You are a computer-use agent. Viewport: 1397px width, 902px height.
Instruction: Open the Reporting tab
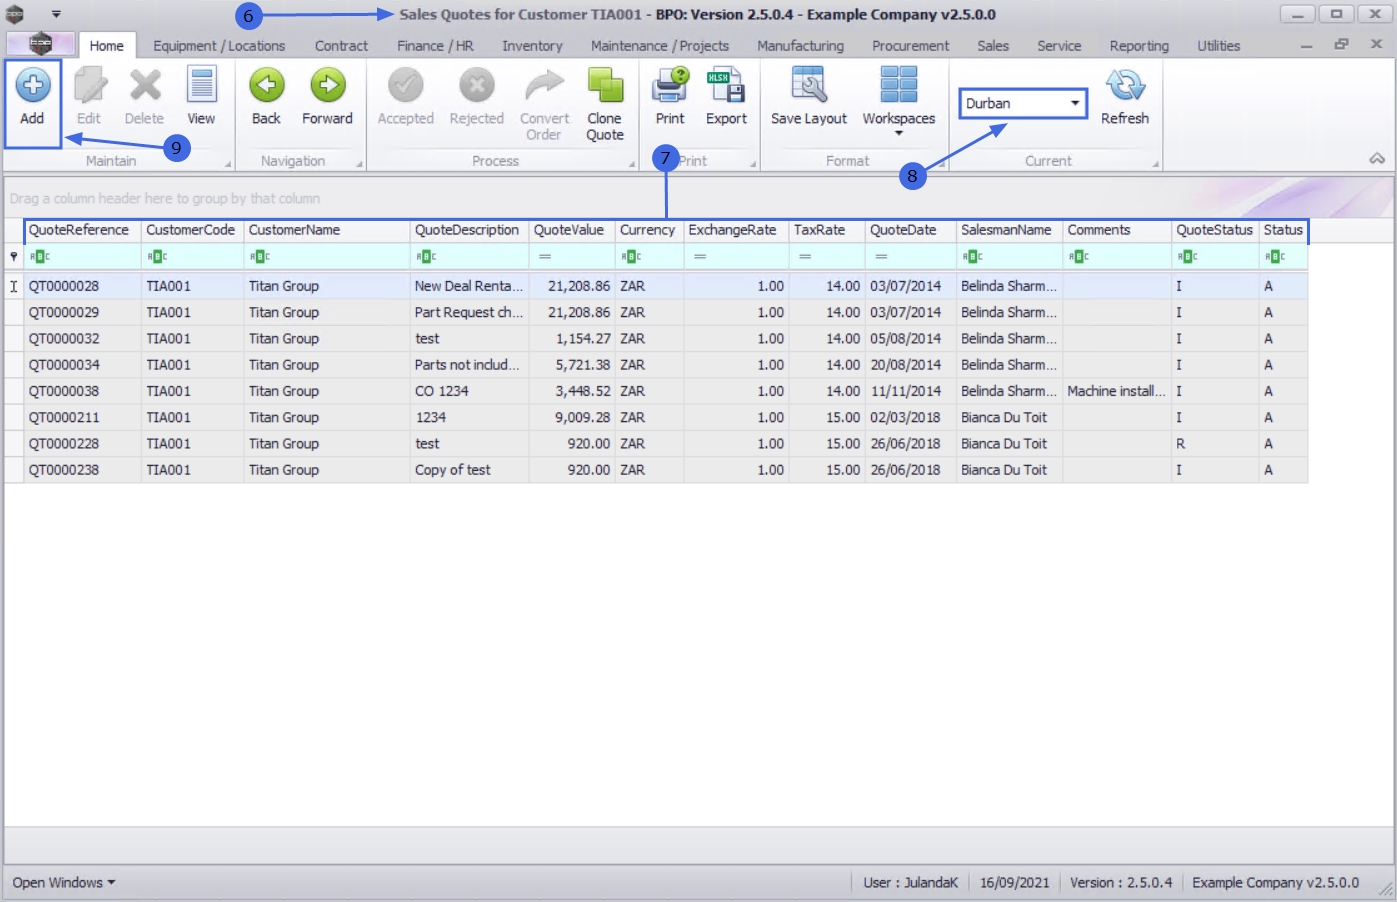point(1139,46)
